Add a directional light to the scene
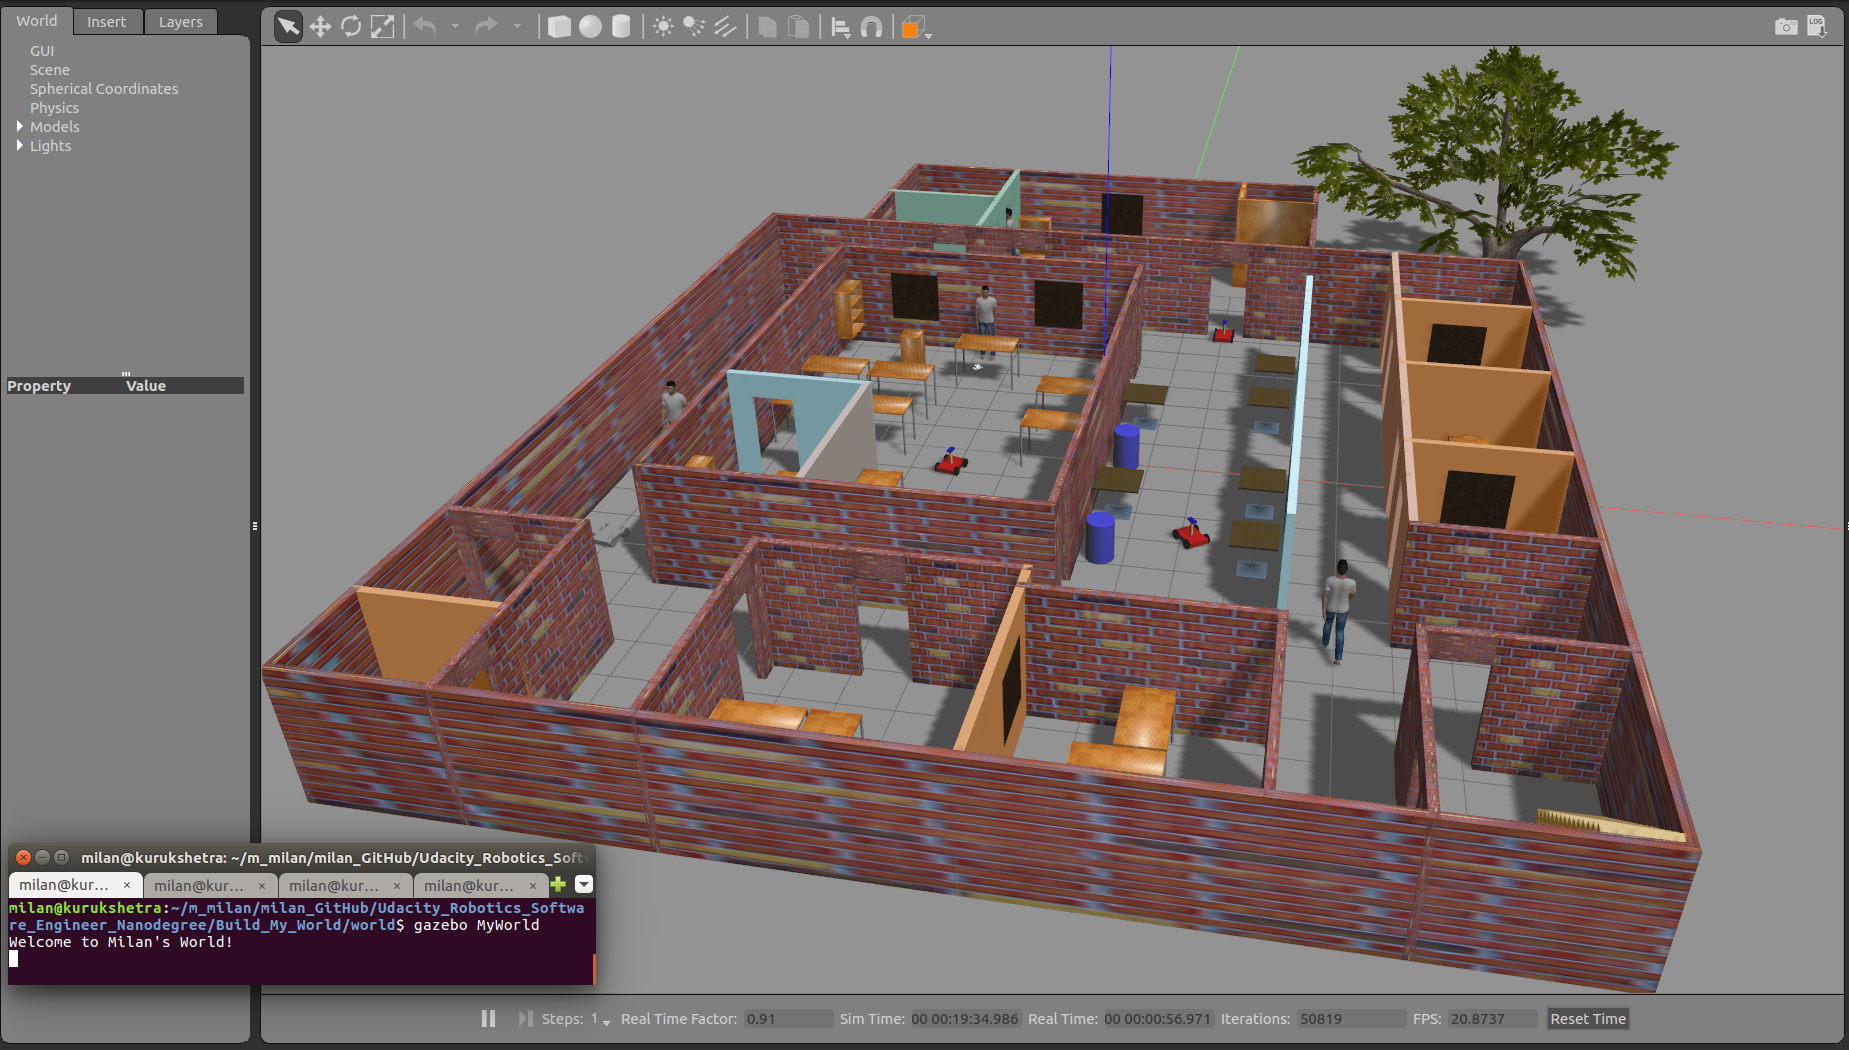This screenshot has width=1849, height=1050. (x=725, y=27)
